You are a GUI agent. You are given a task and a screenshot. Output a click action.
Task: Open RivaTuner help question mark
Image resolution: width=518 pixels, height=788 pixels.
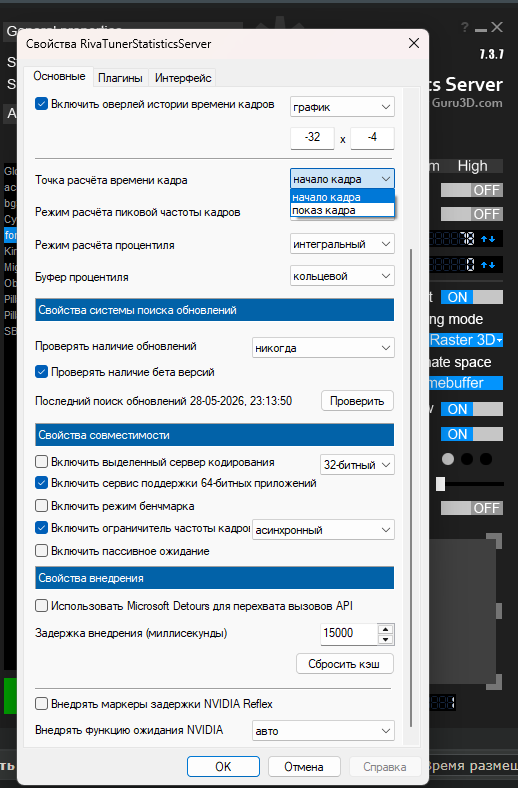465,28
